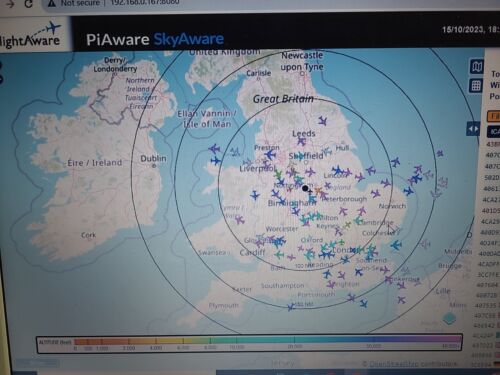
Task: Click the Plymouth label on the map
Action: [x=223, y=305]
